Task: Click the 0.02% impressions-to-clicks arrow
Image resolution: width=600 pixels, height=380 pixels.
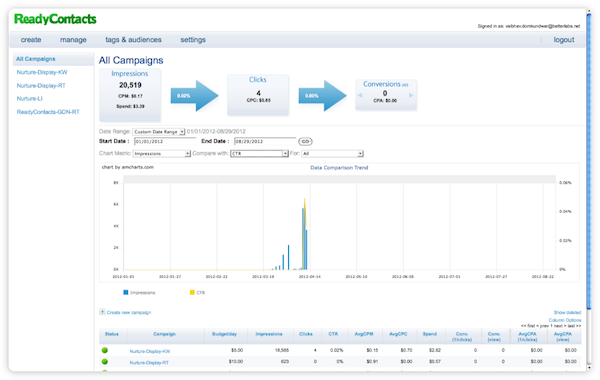Action: pos(194,96)
